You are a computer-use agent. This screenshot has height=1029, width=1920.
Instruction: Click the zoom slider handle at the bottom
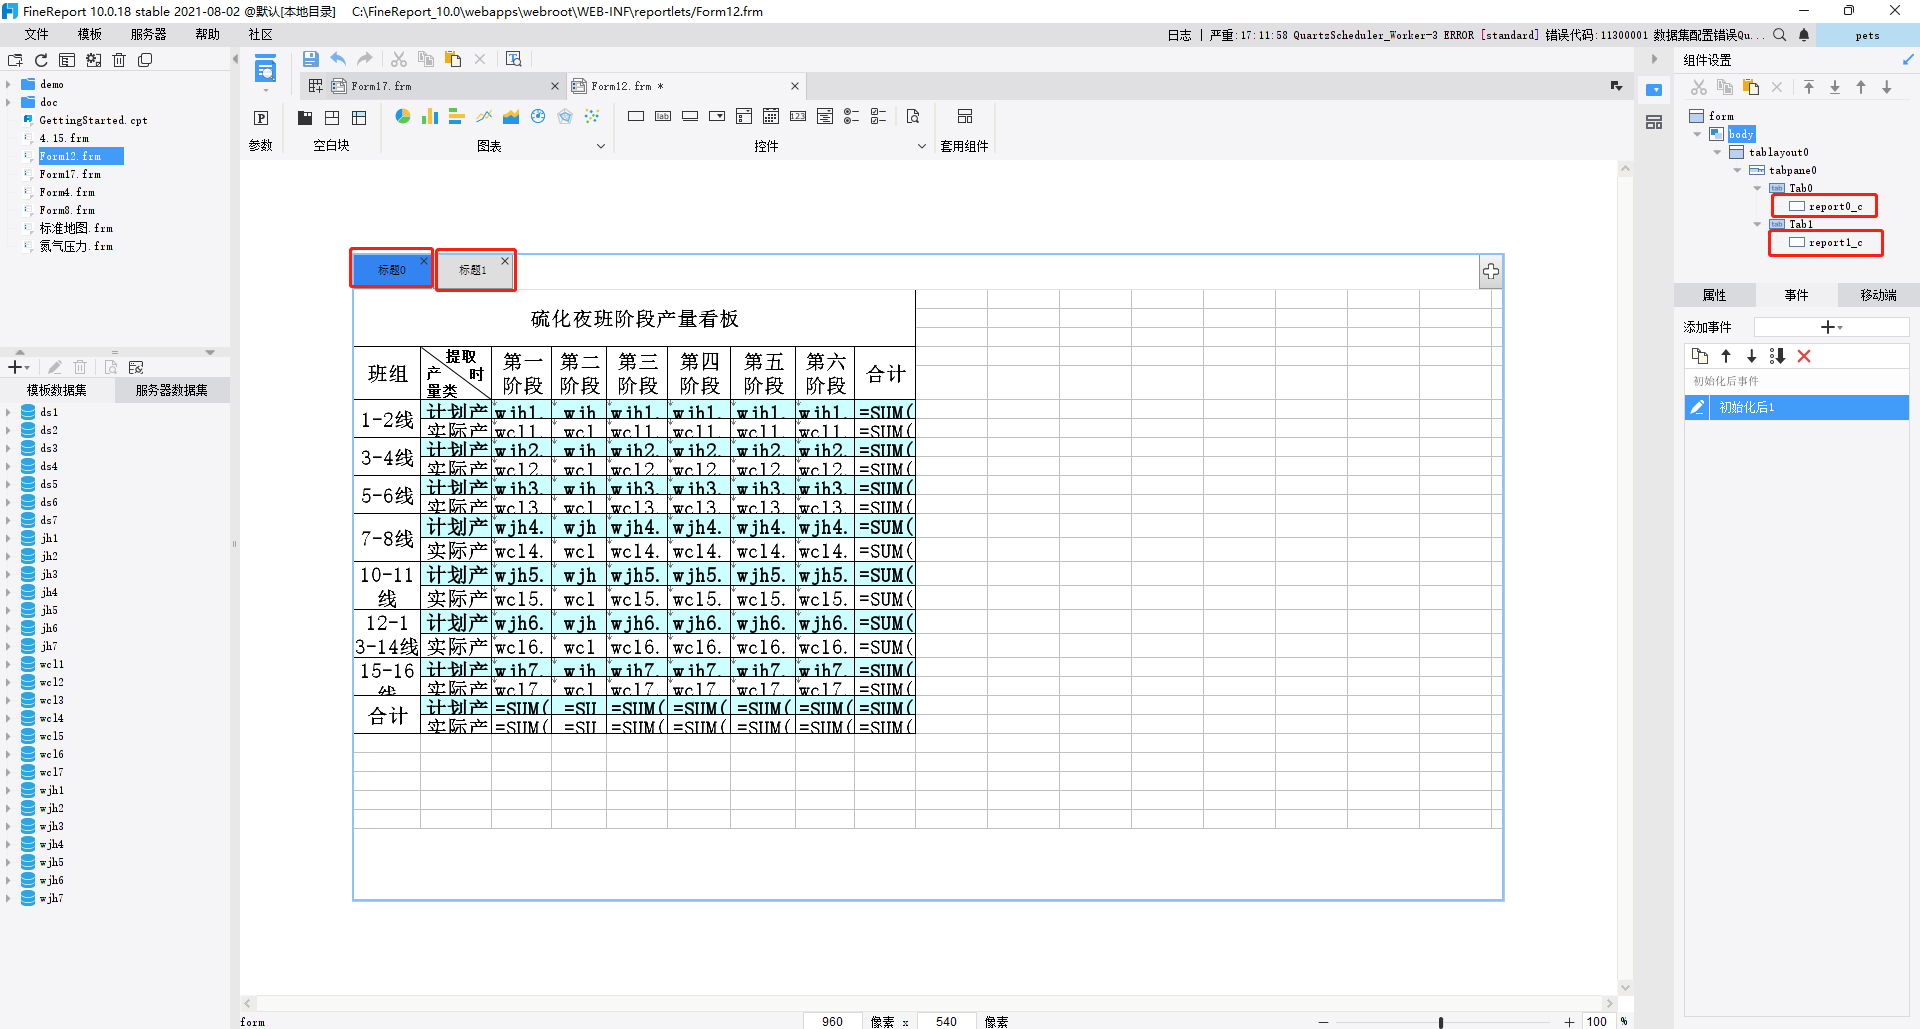tap(1441, 1022)
